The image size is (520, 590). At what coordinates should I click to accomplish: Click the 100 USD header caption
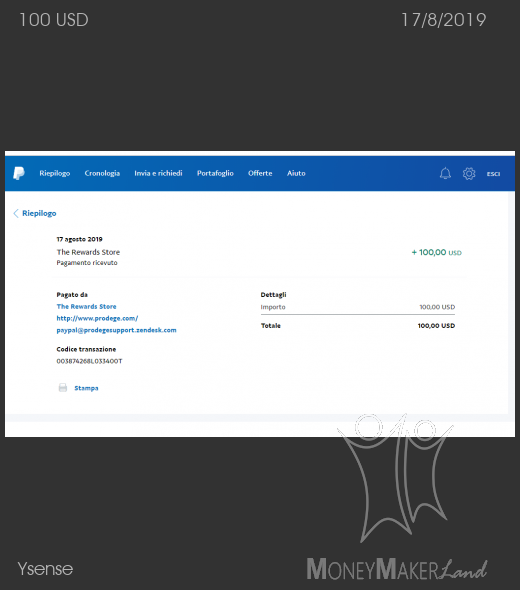[54, 20]
